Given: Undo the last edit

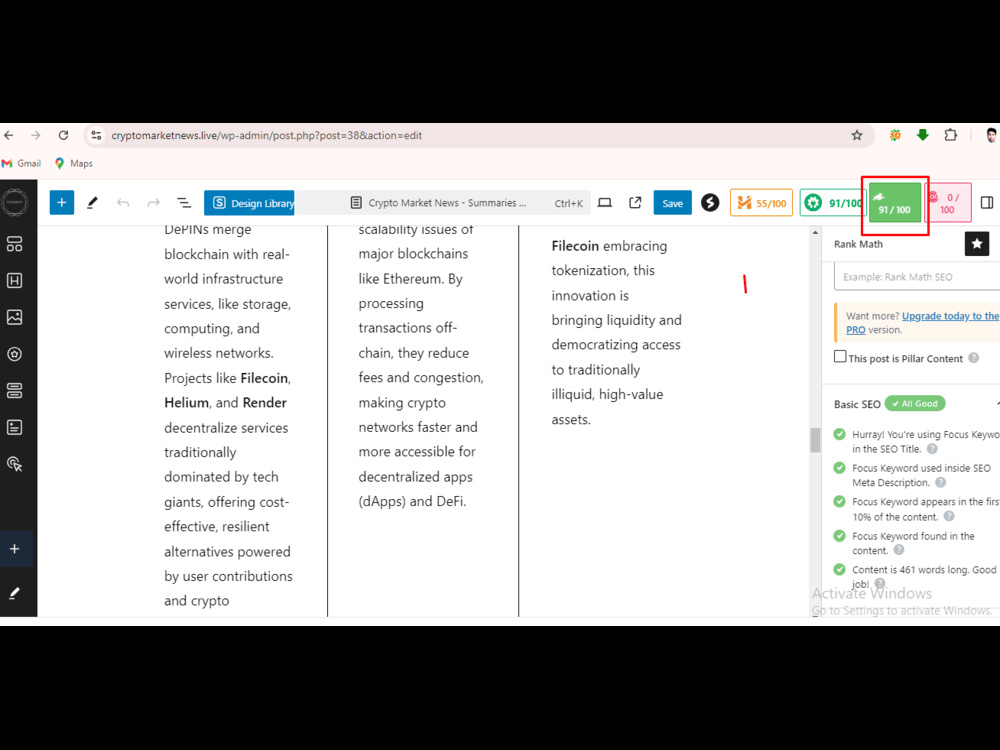Looking at the screenshot, I should coord(123,203).
